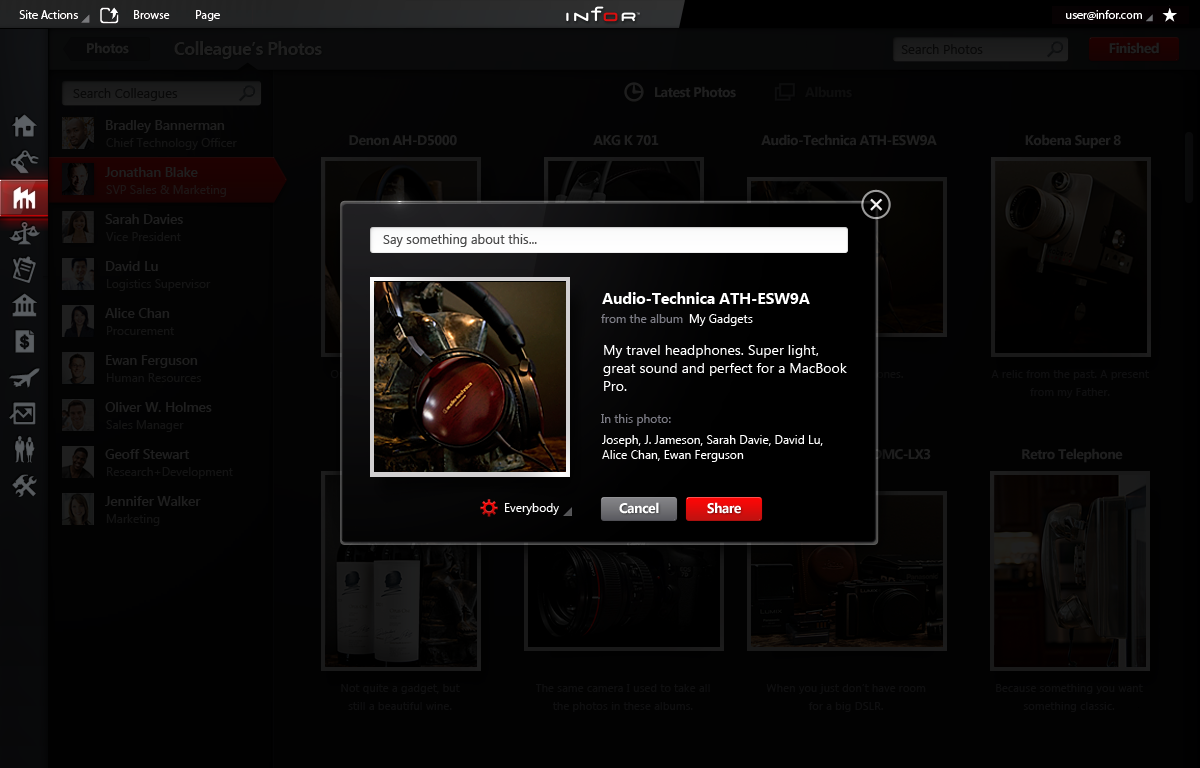Select Jennifer Walker in the colleague list
Image resolution: width=1200 pixels, height=768 pixels.
pos(161,509)
